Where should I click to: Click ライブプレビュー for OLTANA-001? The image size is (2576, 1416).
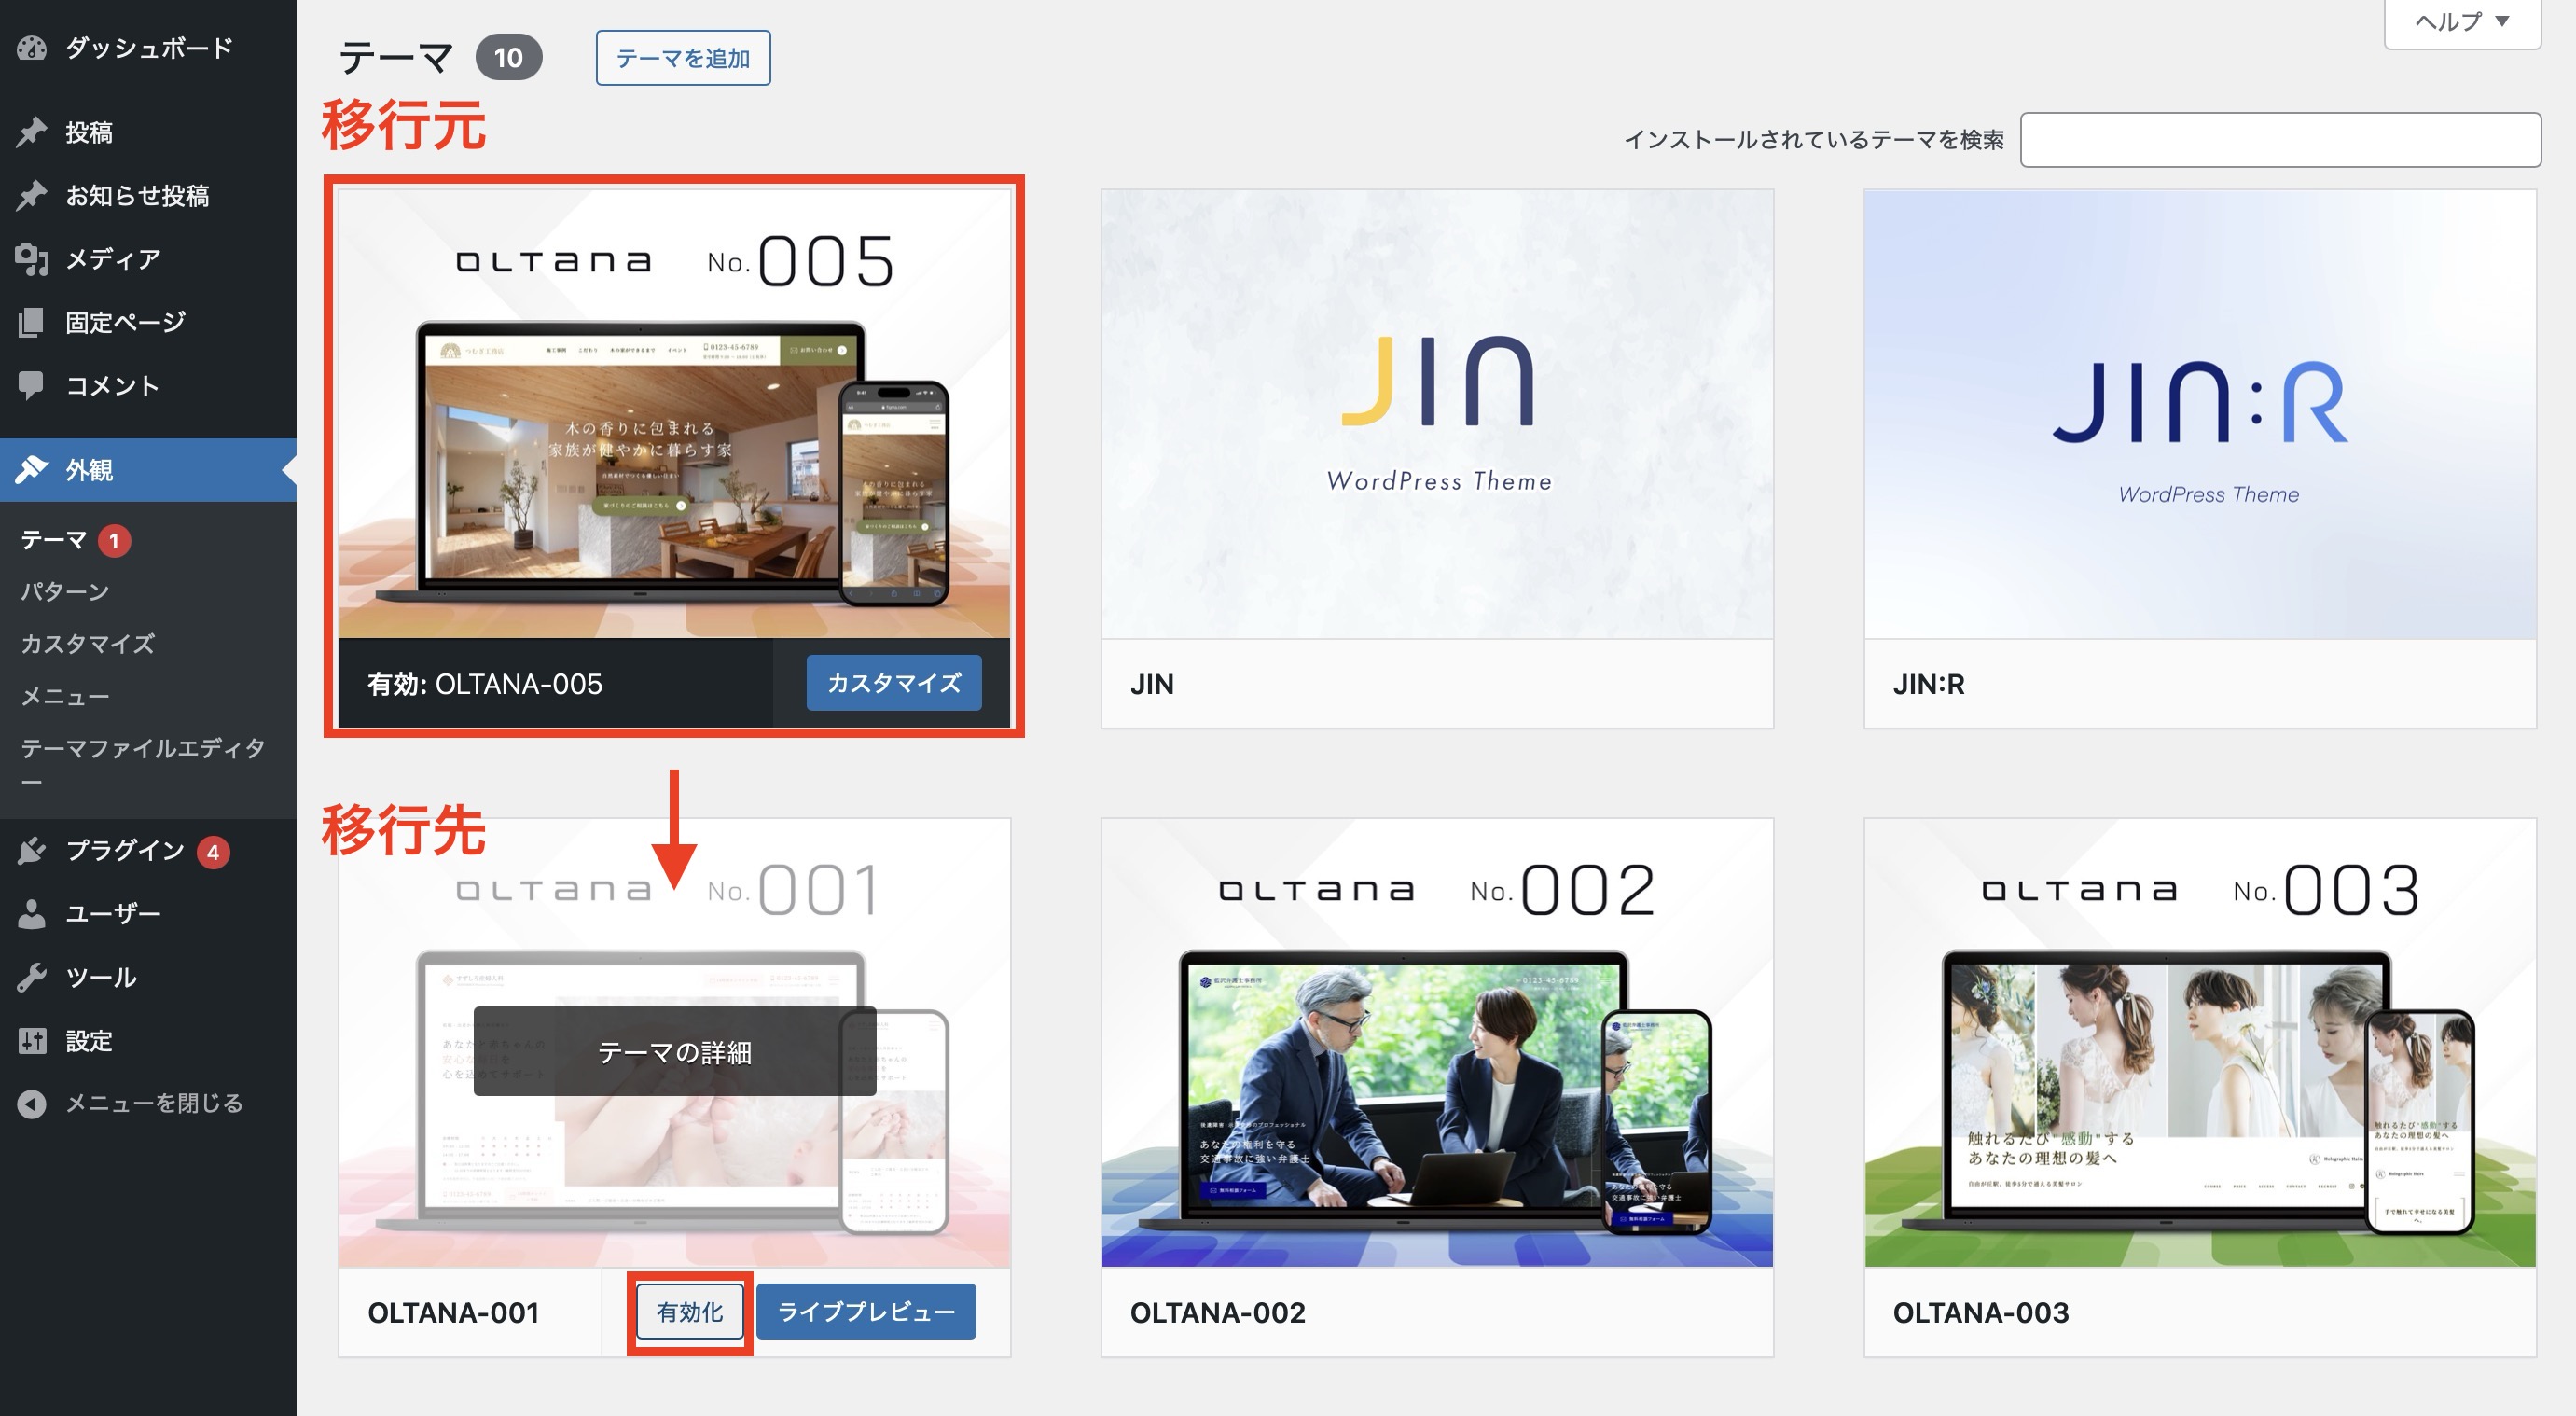coord(866,1312)
